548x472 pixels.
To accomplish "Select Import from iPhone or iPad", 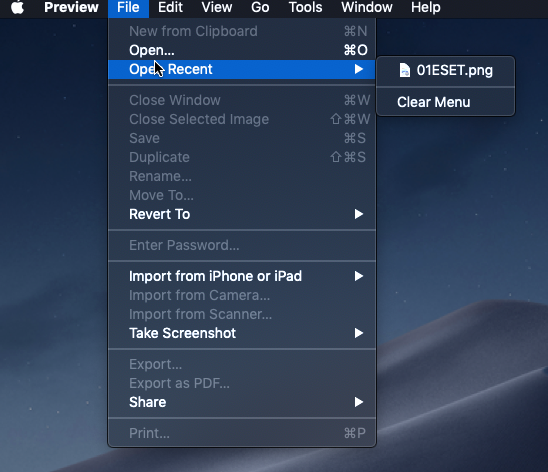I will click(242, 276).
